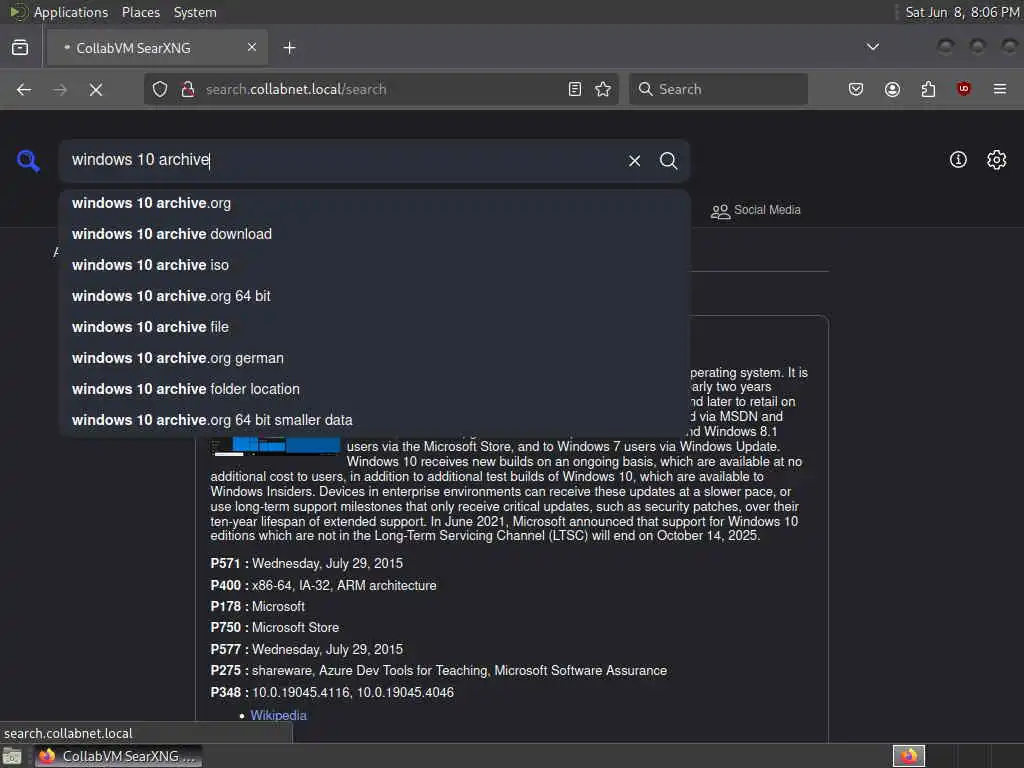Toggle reader view icon in address bar
The width and height of the screenshot is (1024, 768).
tap(575, 89)
